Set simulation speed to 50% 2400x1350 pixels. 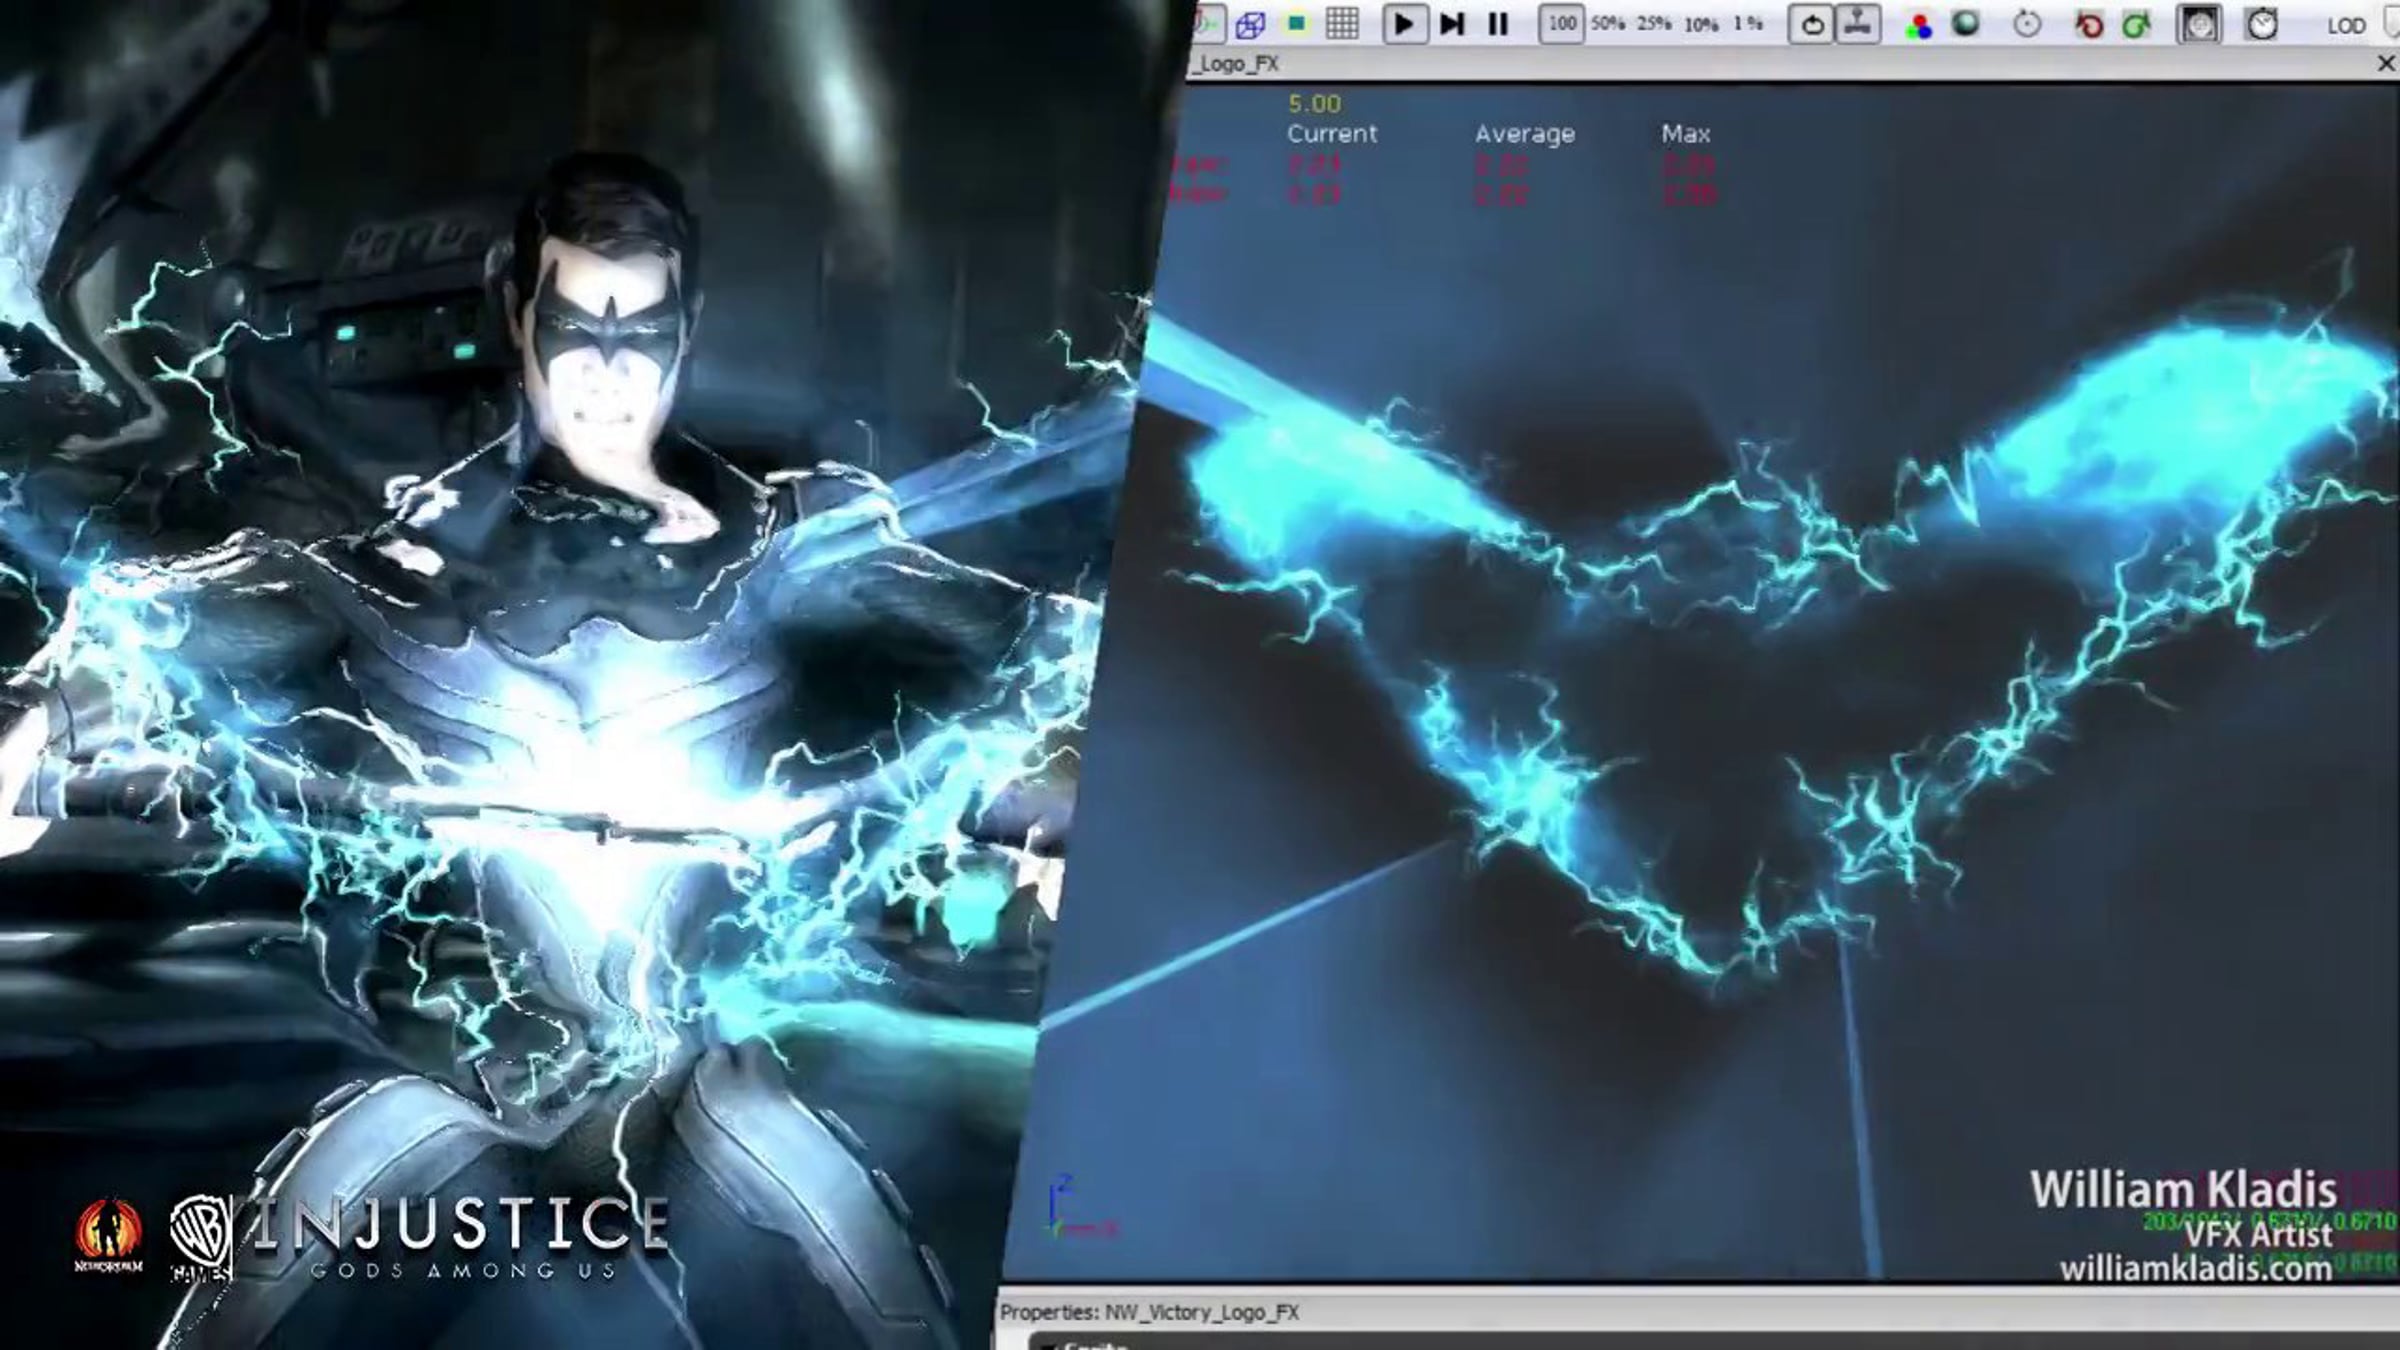point(1608,24)
